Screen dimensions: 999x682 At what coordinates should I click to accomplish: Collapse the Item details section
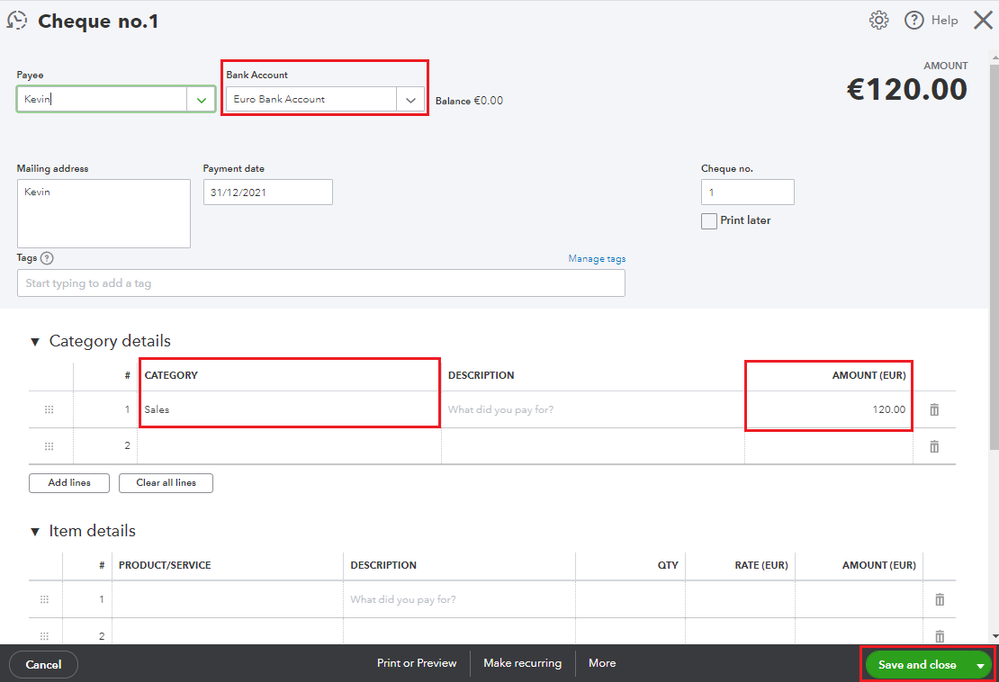pyautogui.click(x=35, y=532)
